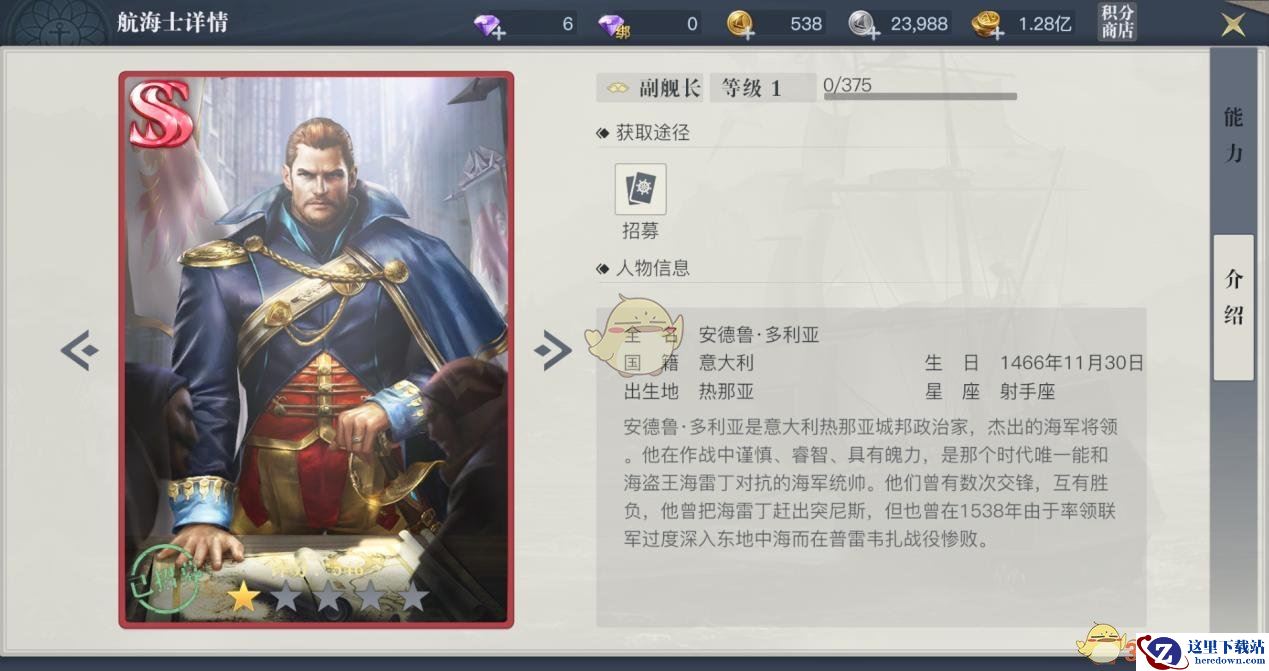Close the navigator details screen
Viewport: 1269px width, 671px height.
click(x=1233, y=24)
